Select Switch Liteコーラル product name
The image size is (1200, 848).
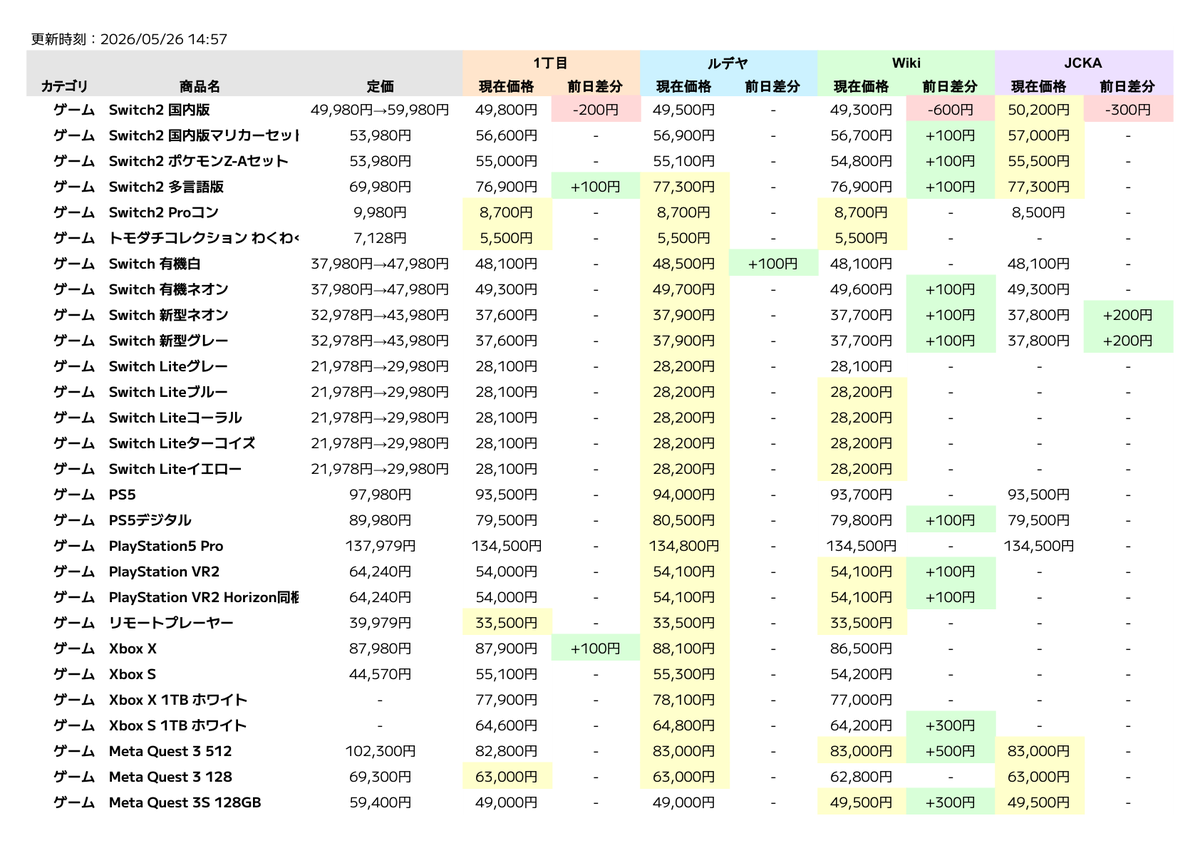(175, 417)
